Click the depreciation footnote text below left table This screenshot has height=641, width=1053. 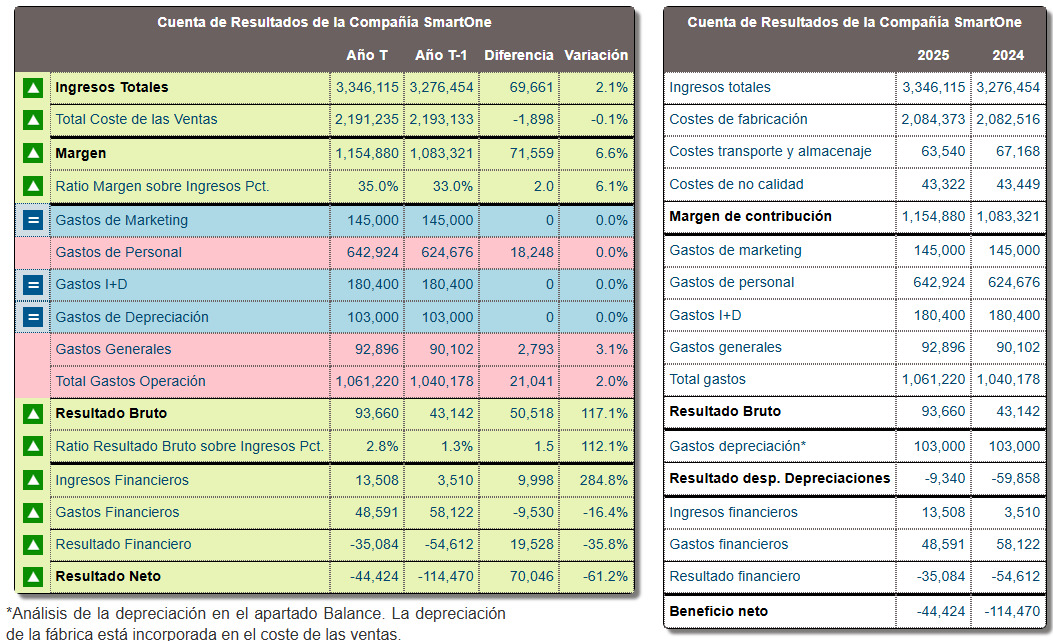pos(256,624)
